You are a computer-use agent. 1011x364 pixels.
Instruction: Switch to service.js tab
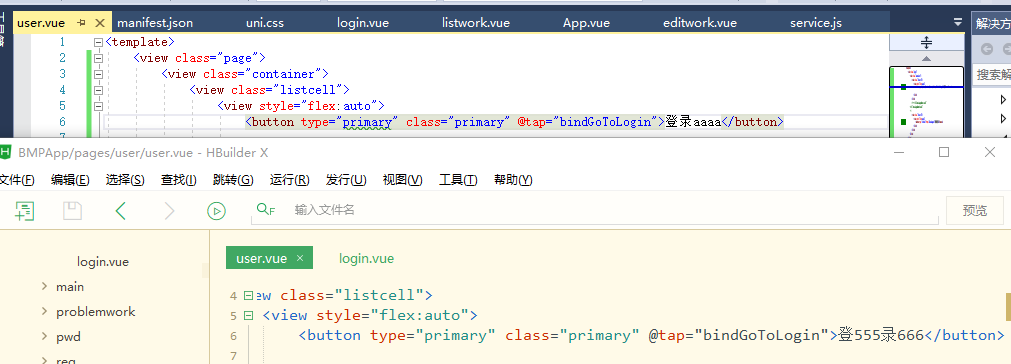click(x=816, y=23)
